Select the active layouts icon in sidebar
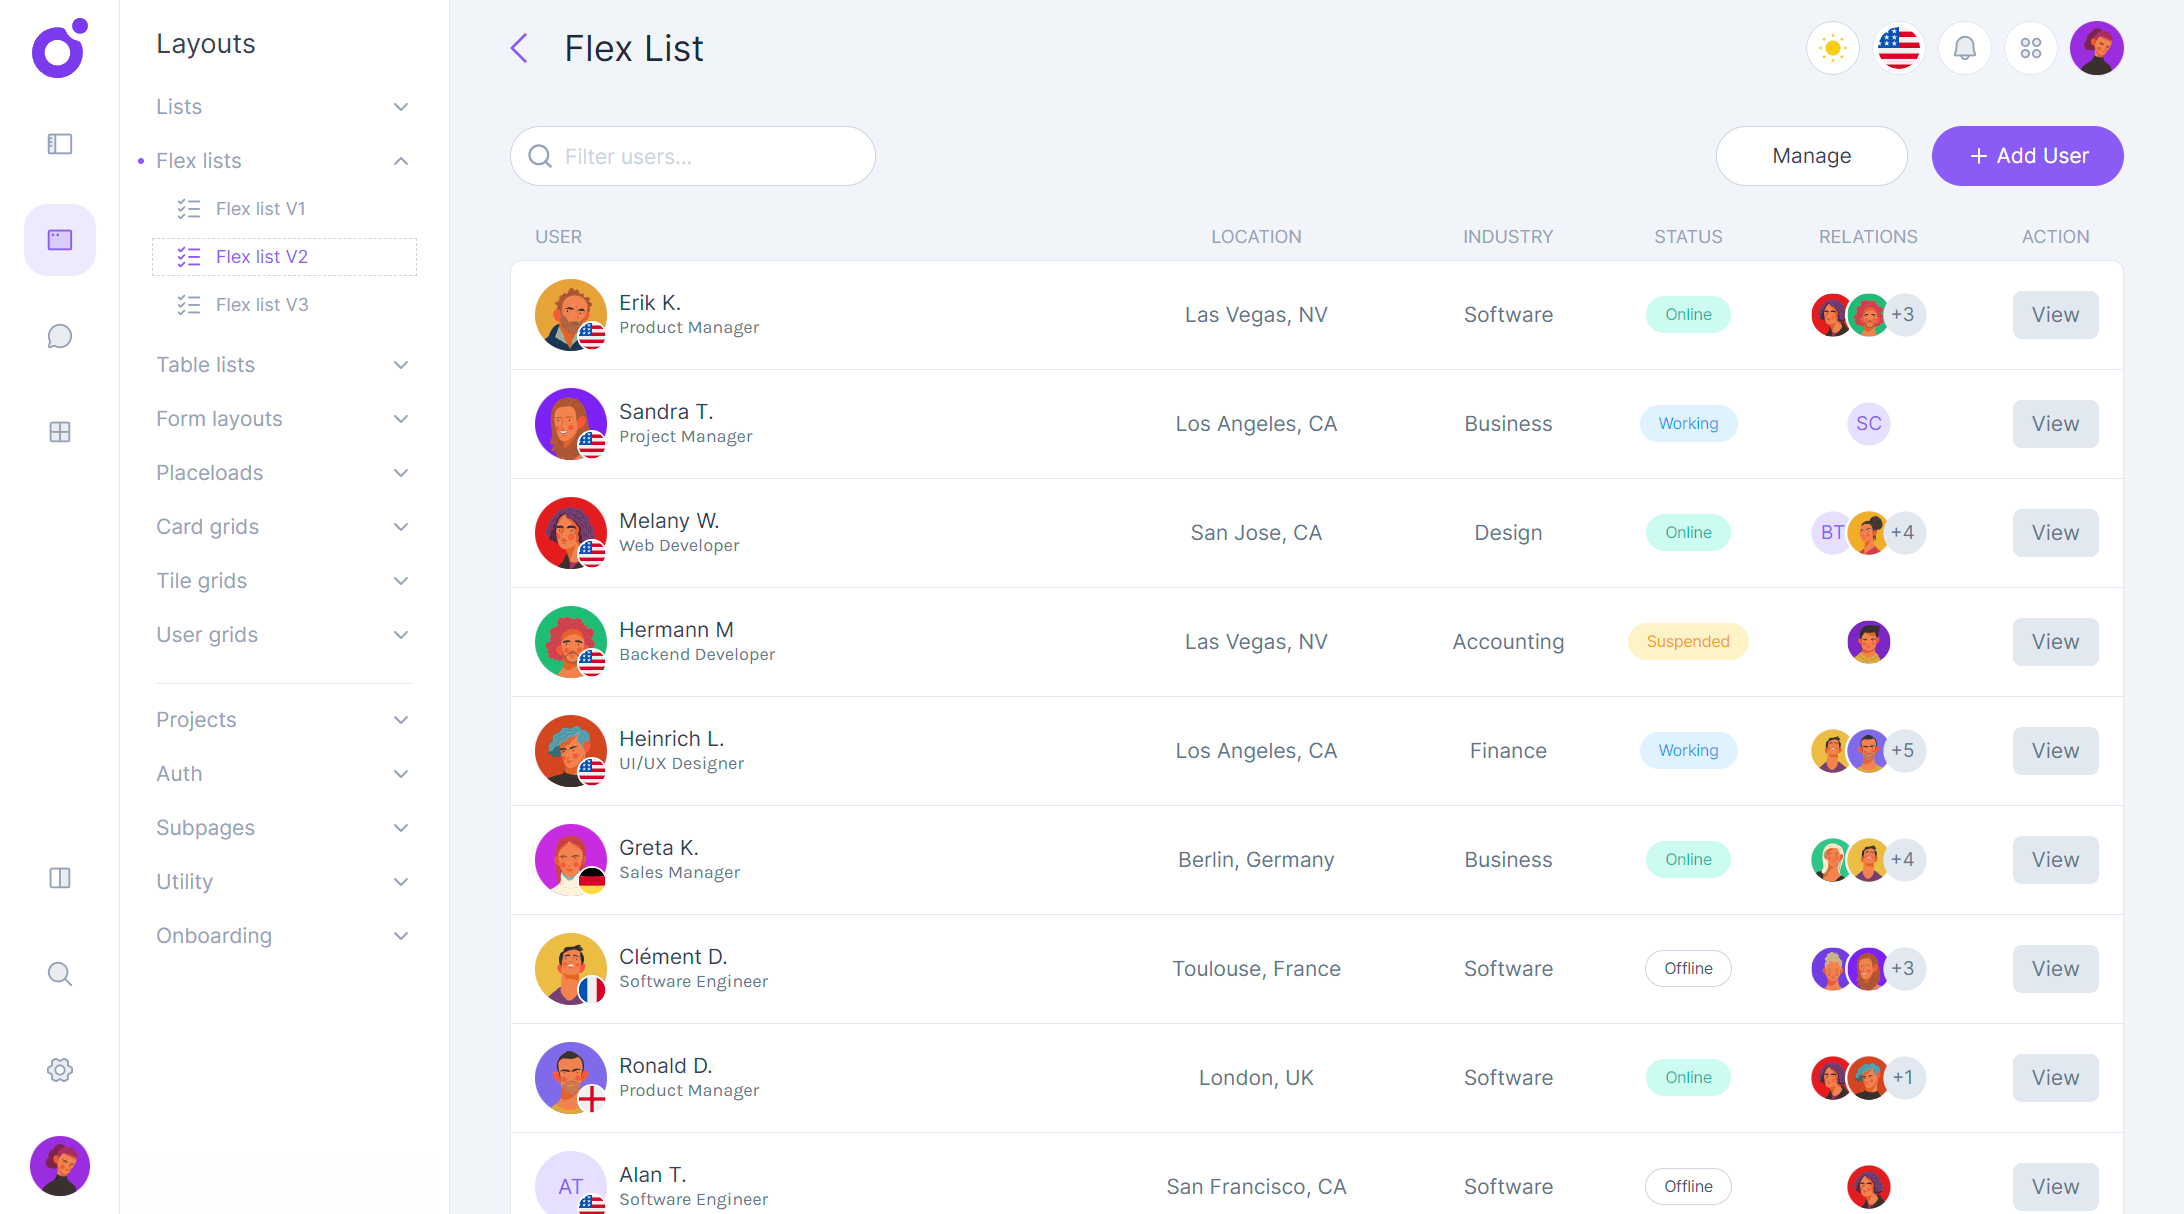This screenshot has height=1214, width=2184. [x=59, y=239]
